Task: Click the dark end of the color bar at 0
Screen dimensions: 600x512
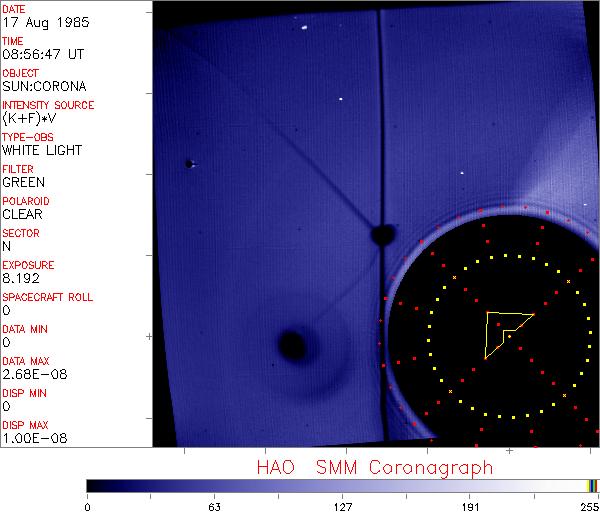Action: pos(91,485)
